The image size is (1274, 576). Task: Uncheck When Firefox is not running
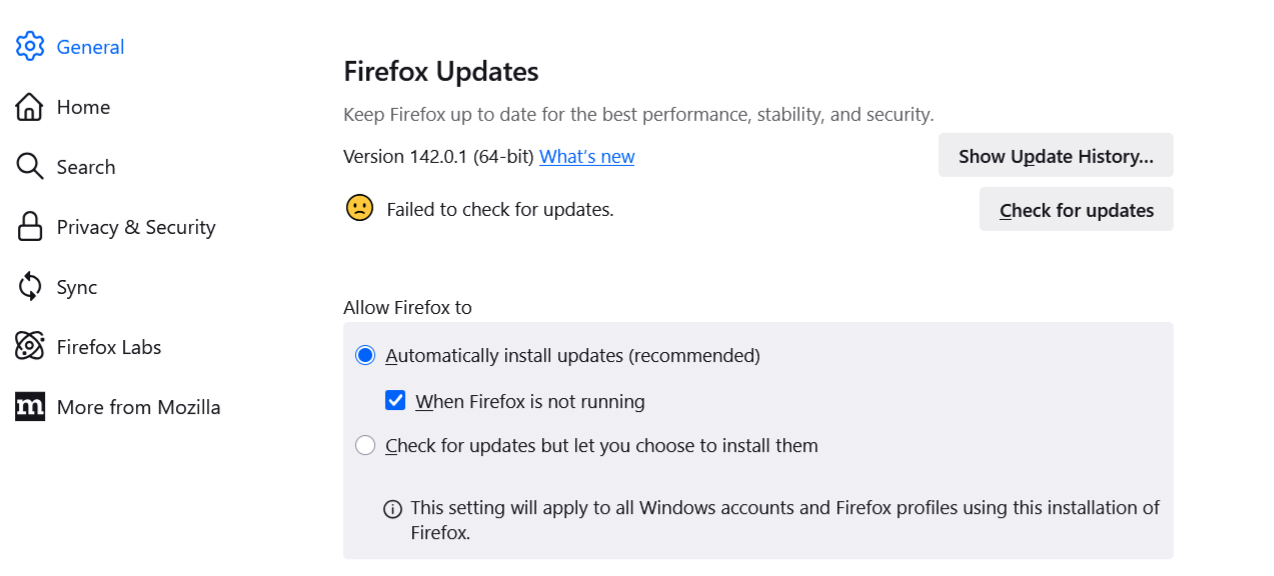[396, 401]
